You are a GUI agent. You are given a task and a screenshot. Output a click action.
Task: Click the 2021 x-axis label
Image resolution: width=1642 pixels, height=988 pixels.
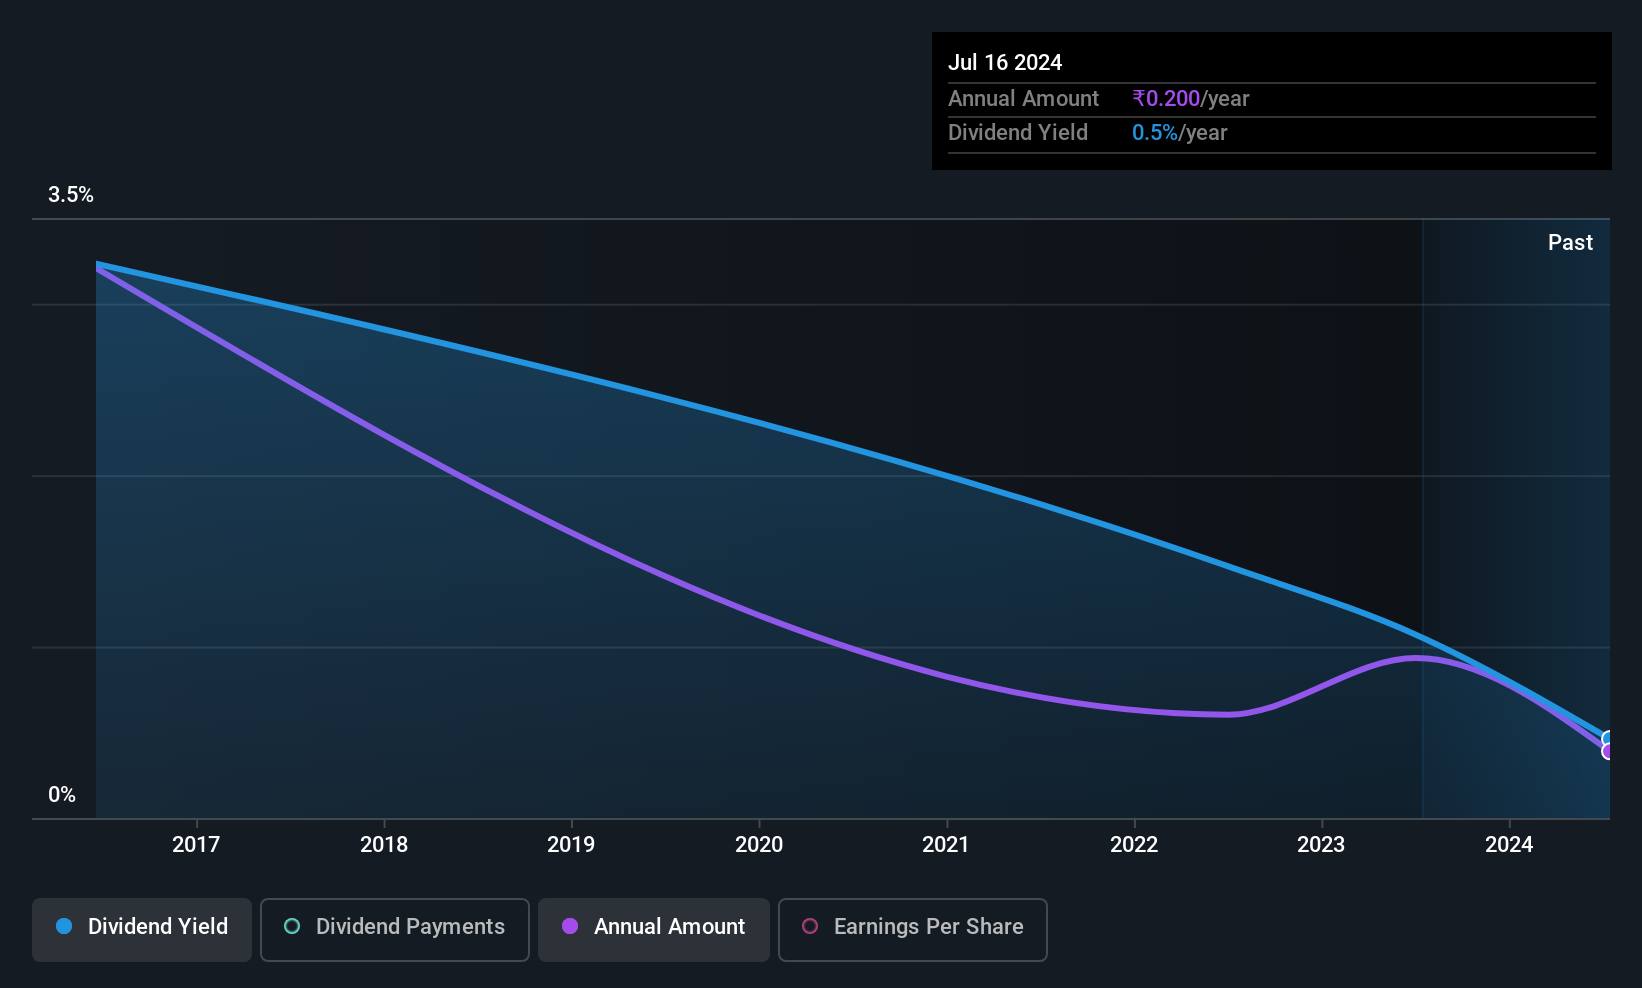click(946, 845)
